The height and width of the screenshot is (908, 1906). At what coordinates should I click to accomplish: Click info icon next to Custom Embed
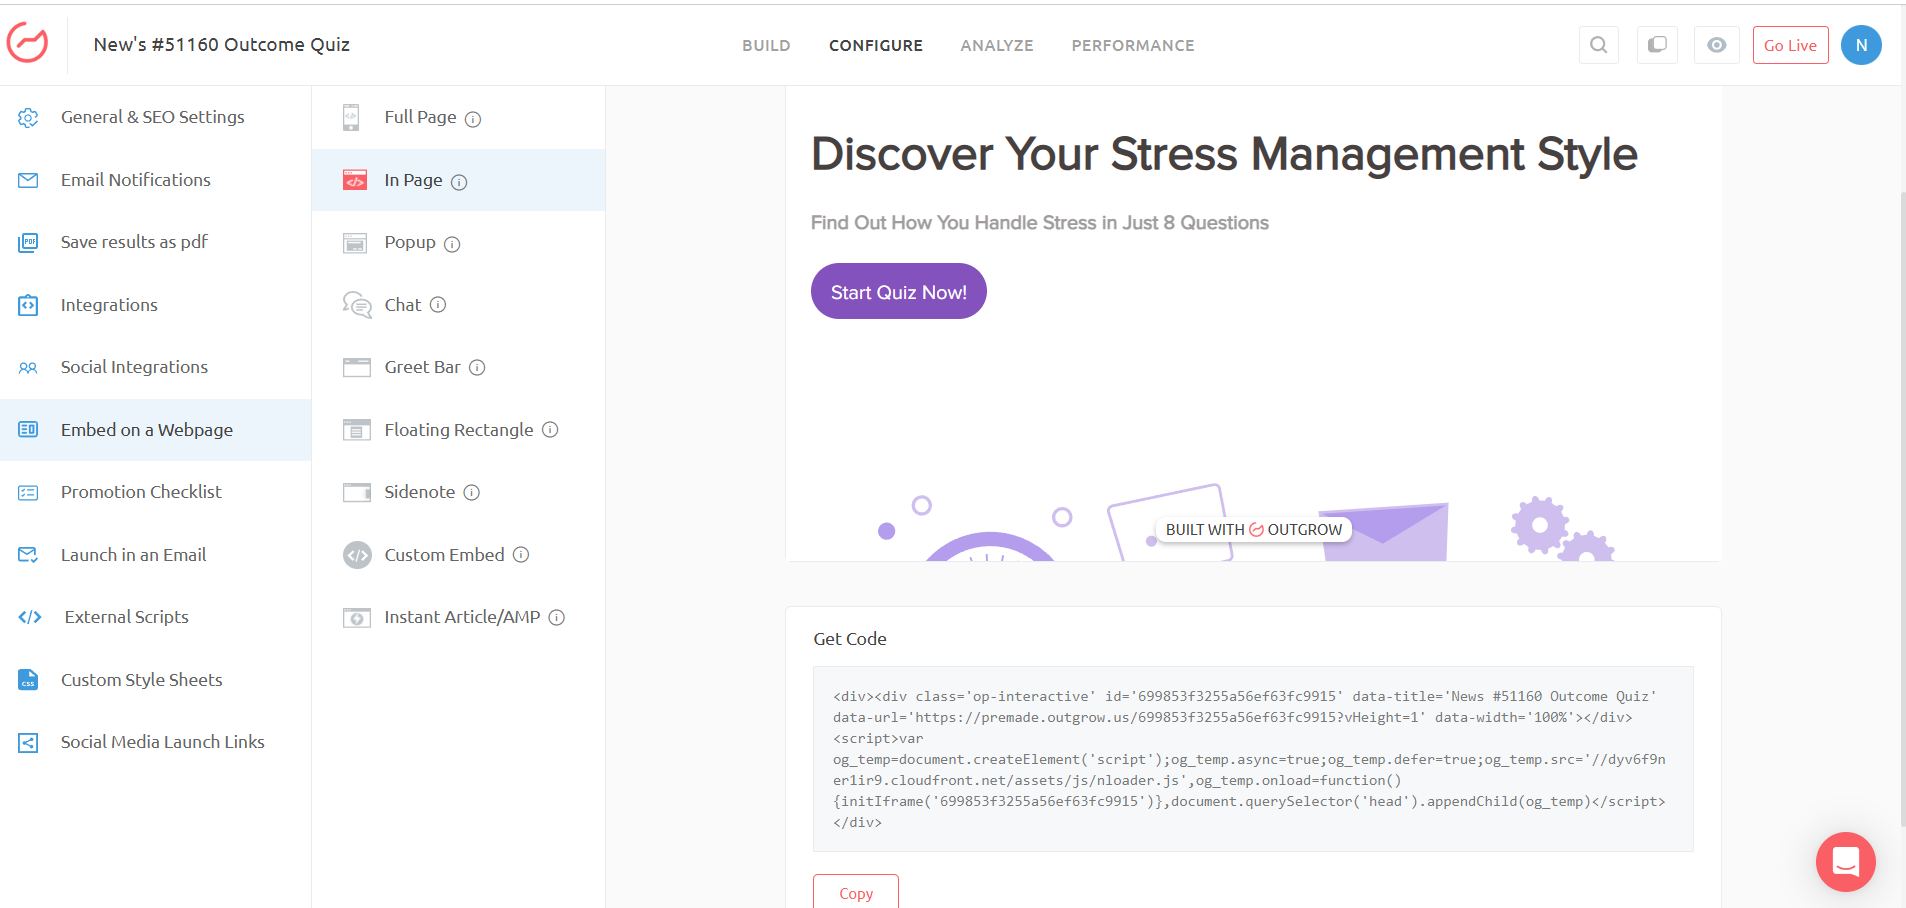(521, 555)
